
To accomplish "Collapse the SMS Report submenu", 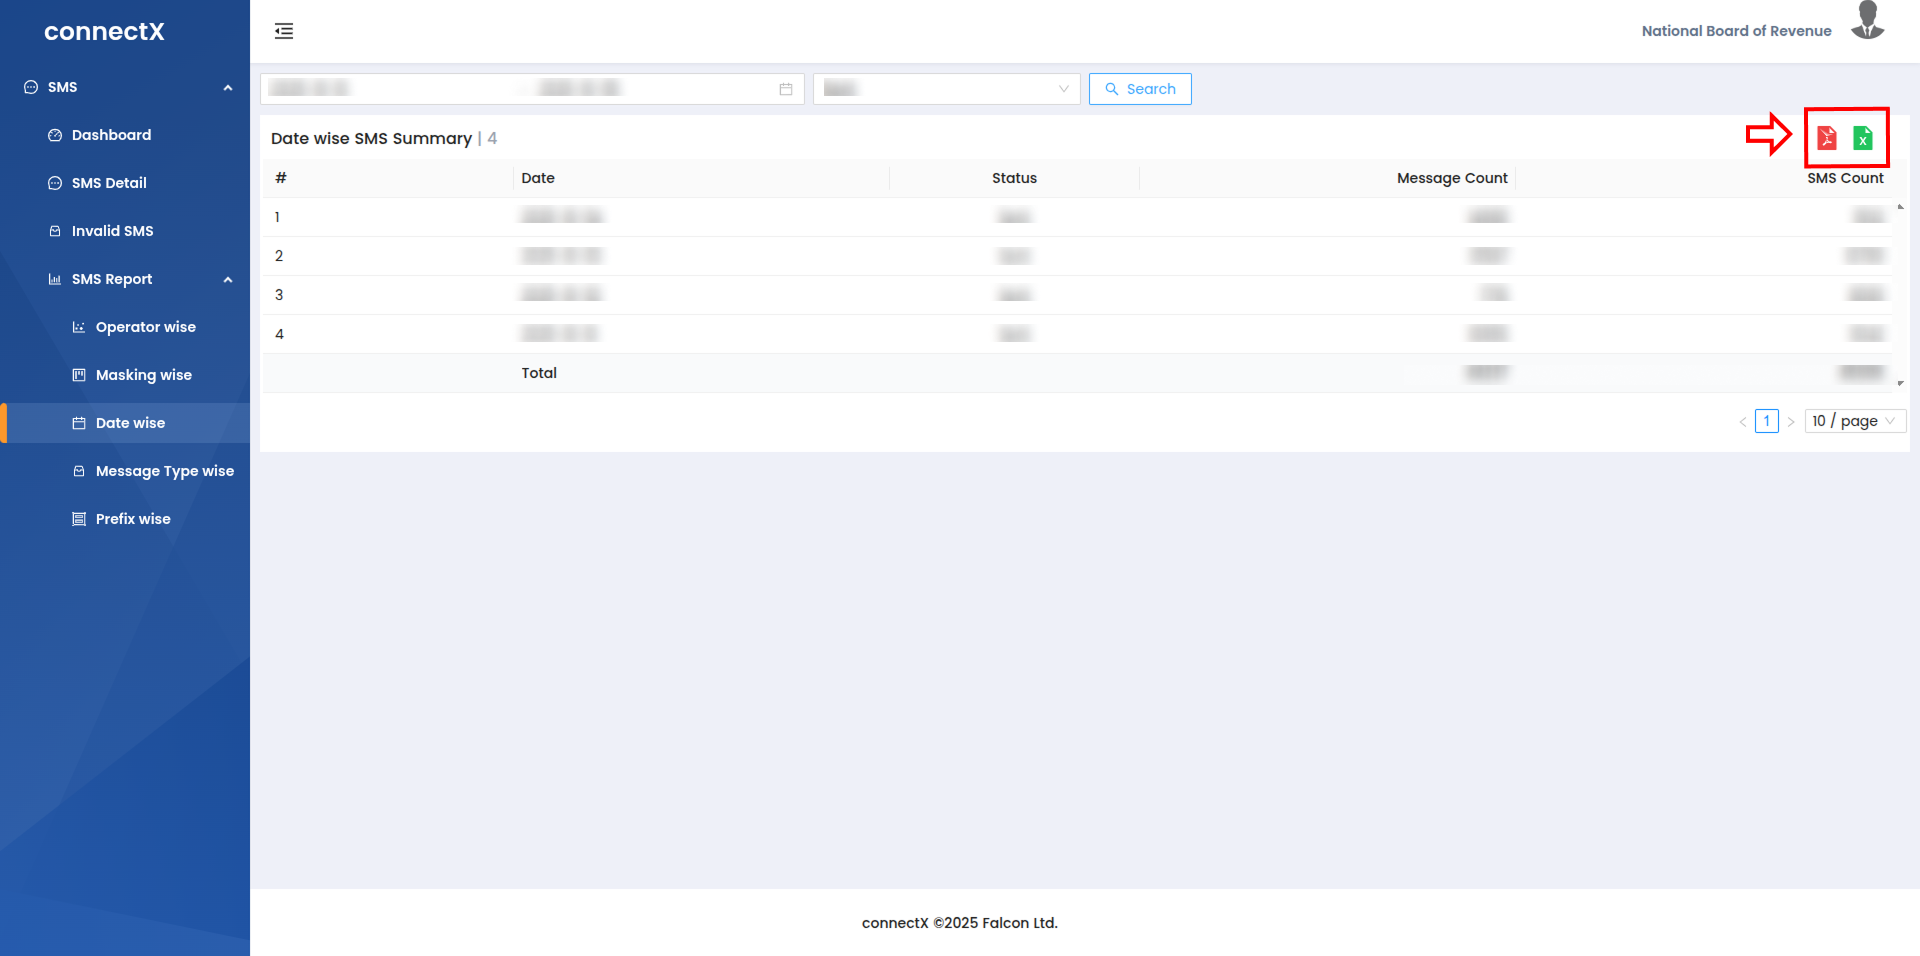I will [227, 280].
